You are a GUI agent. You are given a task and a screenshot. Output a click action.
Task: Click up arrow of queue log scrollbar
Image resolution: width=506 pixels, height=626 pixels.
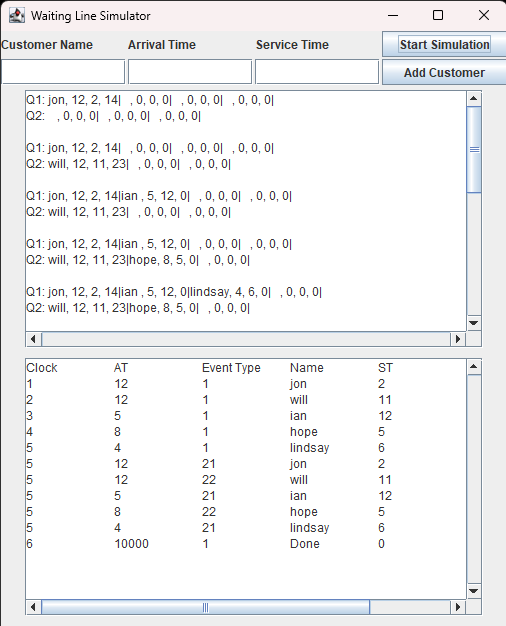(x=474, y=99)
